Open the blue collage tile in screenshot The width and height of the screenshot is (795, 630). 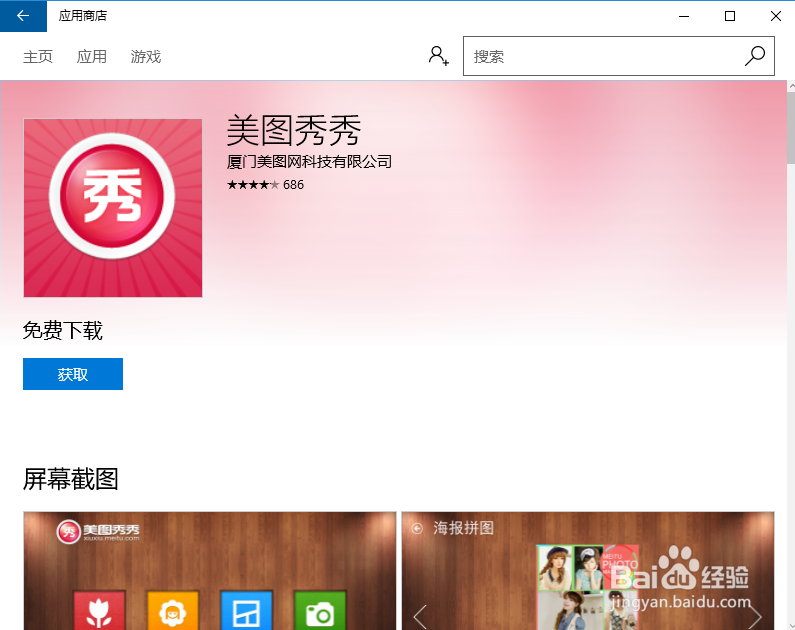246,610
